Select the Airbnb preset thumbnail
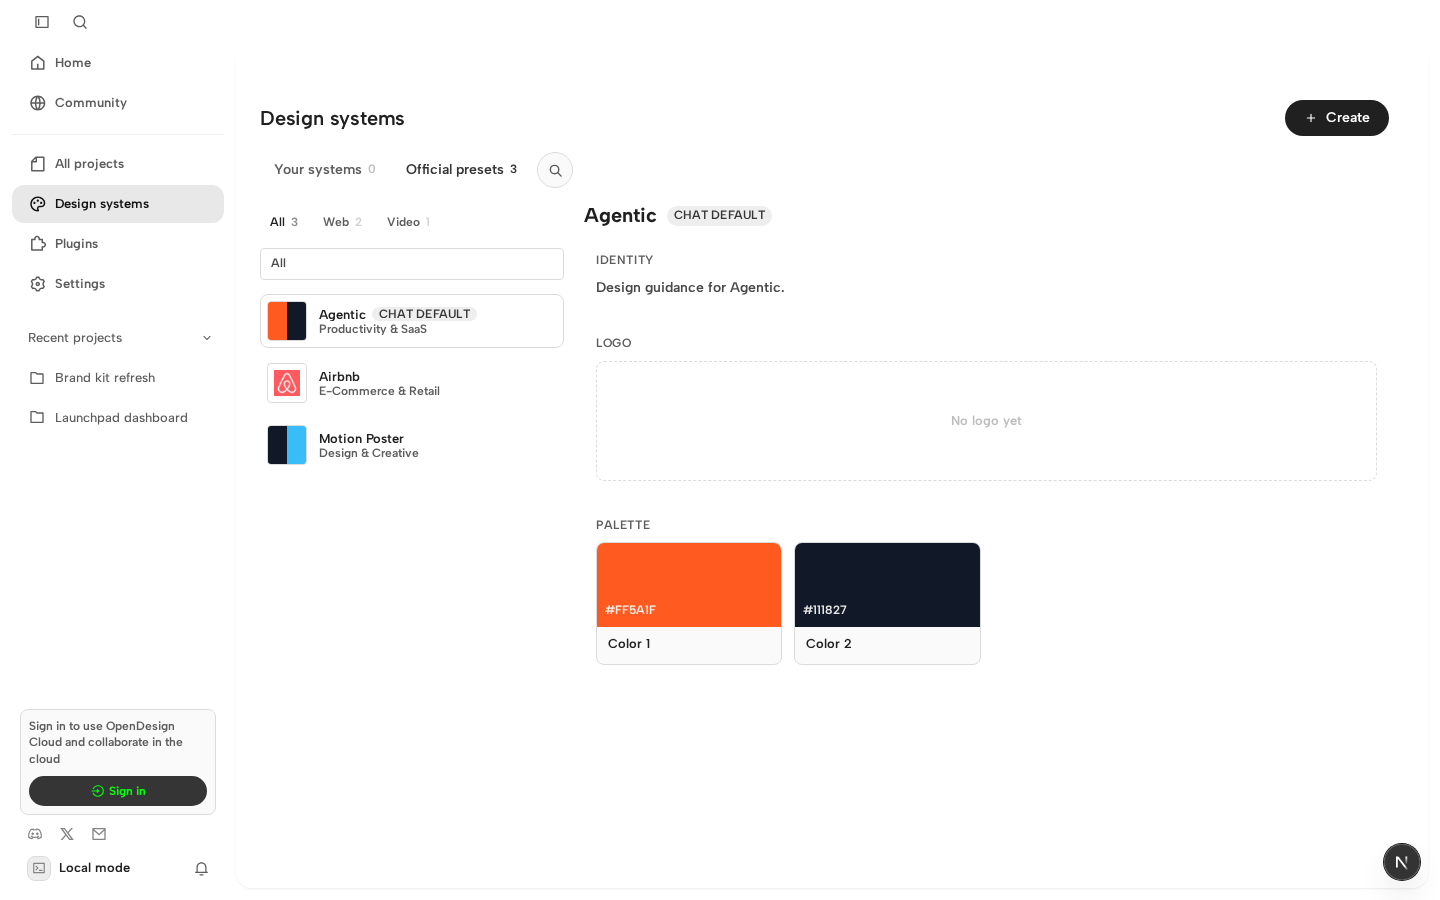 click(x=287, y=383)
